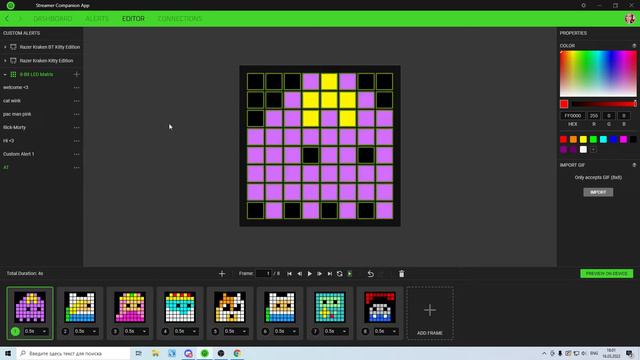Click the green play toggle in timeline toolbar
This screenshot has height=360, width=640.
coord(350,274)
